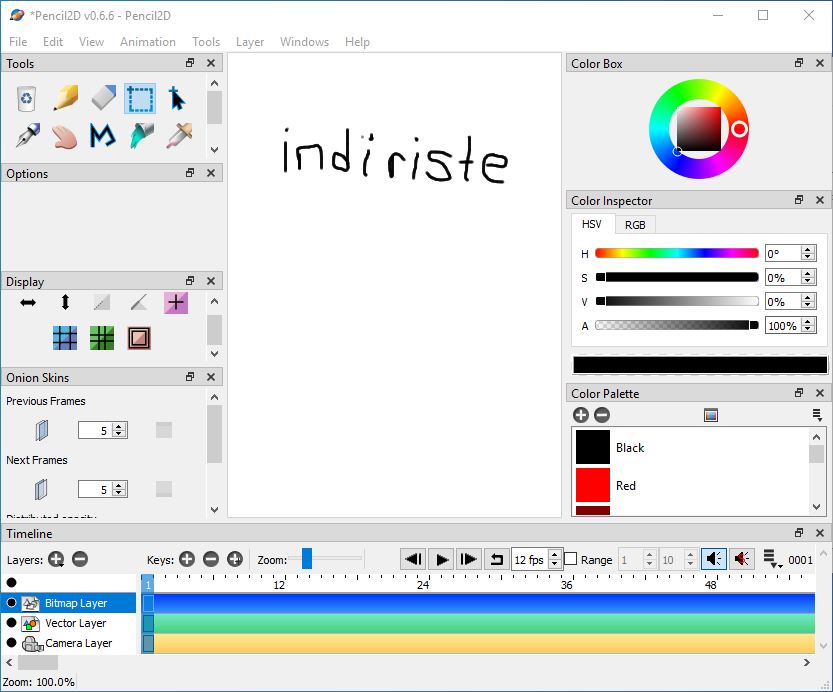Select the Eraser tool
This screenshot has width=833, height=692.
click(103, 98)
